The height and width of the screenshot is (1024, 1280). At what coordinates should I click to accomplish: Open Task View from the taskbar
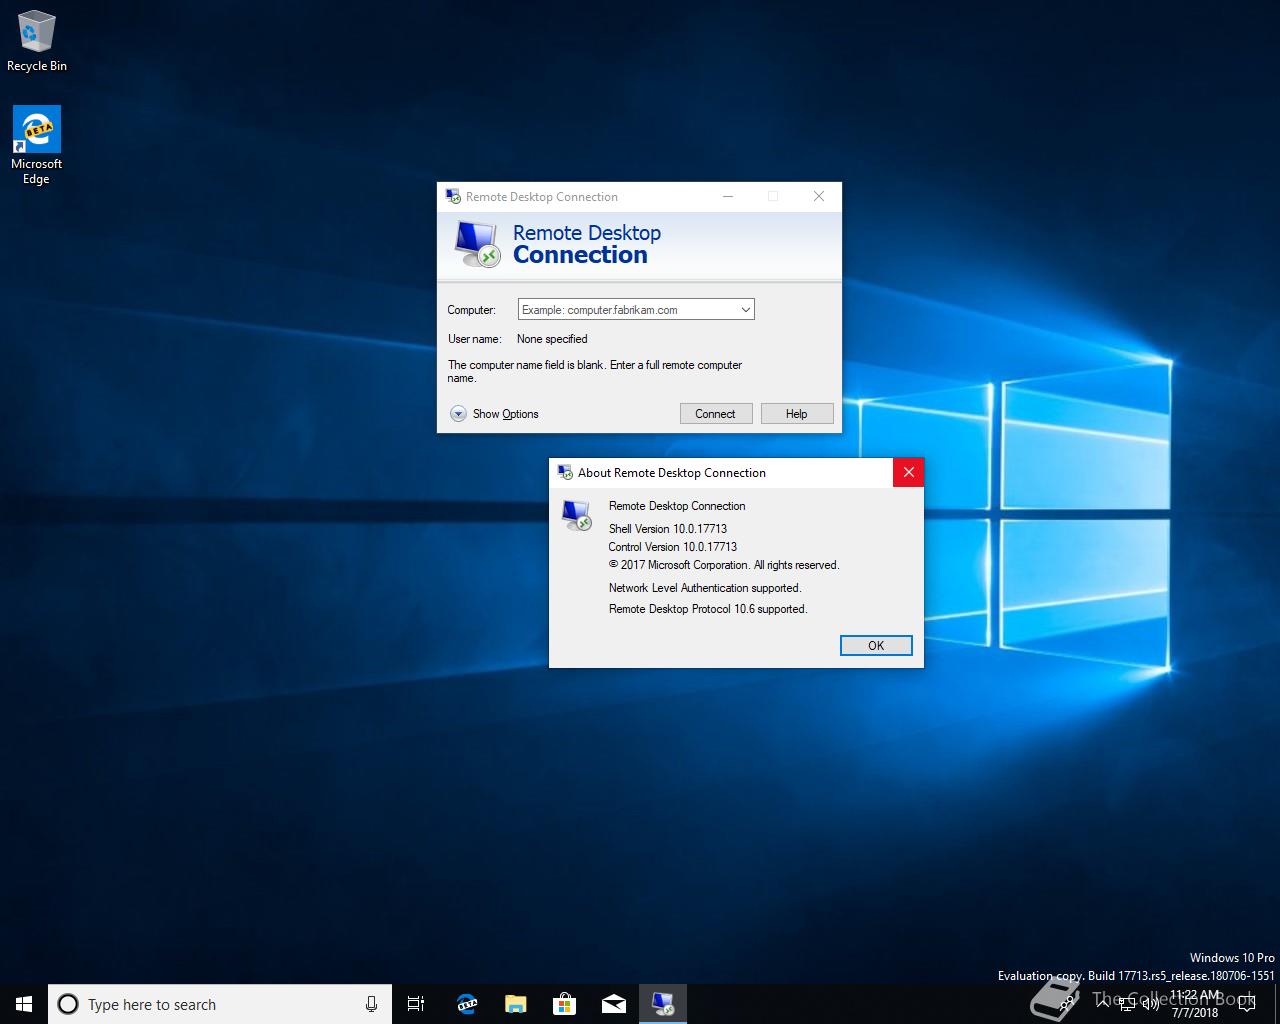(416, 1004)
